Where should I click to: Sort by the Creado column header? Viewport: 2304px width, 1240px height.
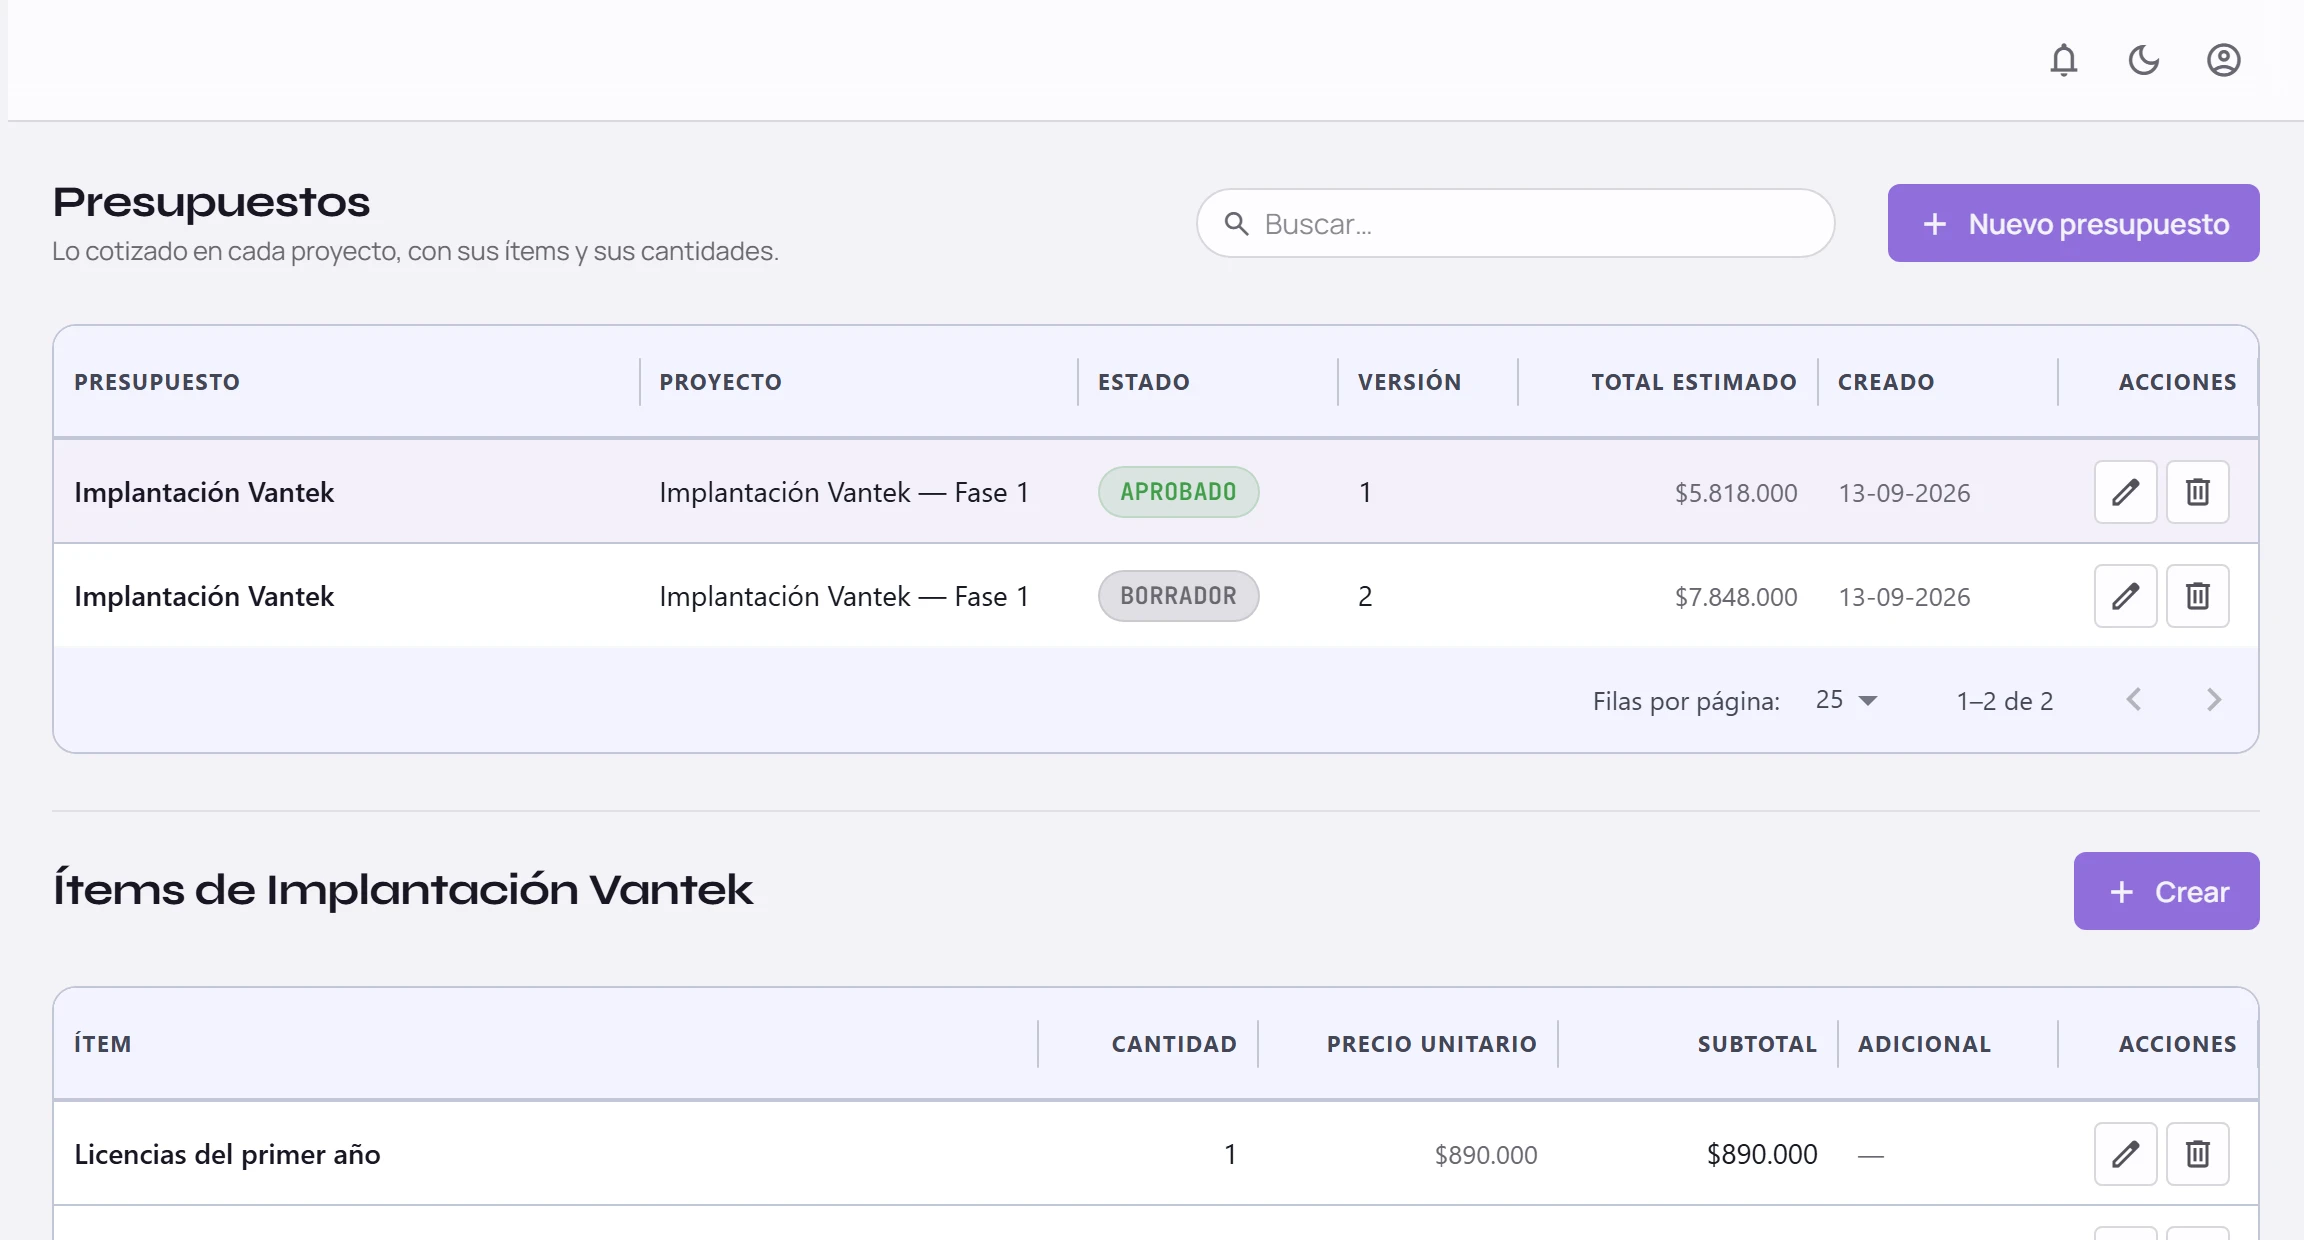1886,382
